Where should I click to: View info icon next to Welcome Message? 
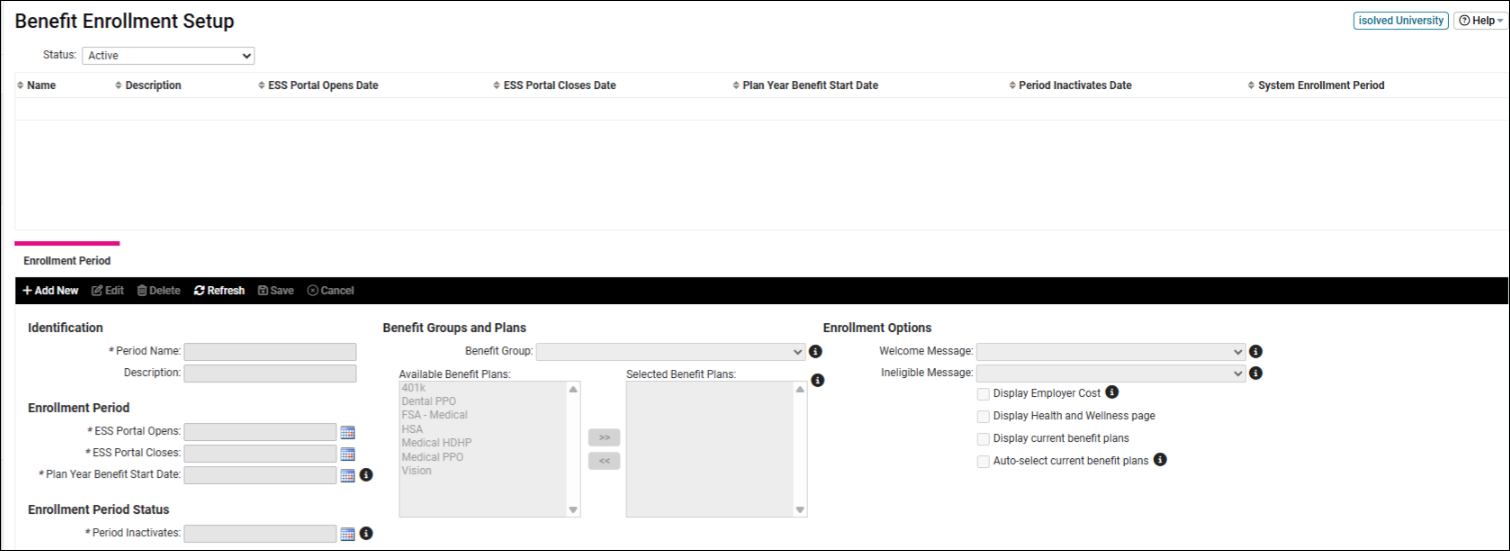point(1256,352)
